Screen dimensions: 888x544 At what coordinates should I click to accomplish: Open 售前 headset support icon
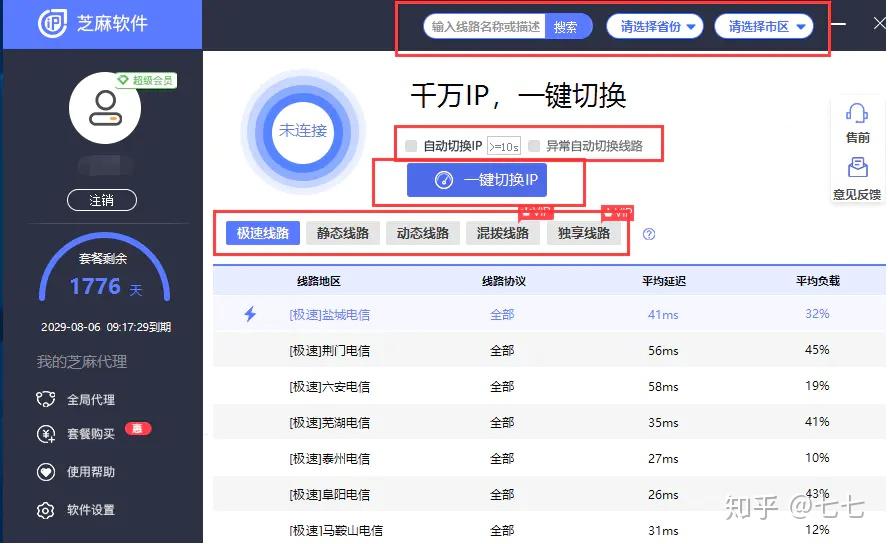pyautogui.click(x=857, y=113)
